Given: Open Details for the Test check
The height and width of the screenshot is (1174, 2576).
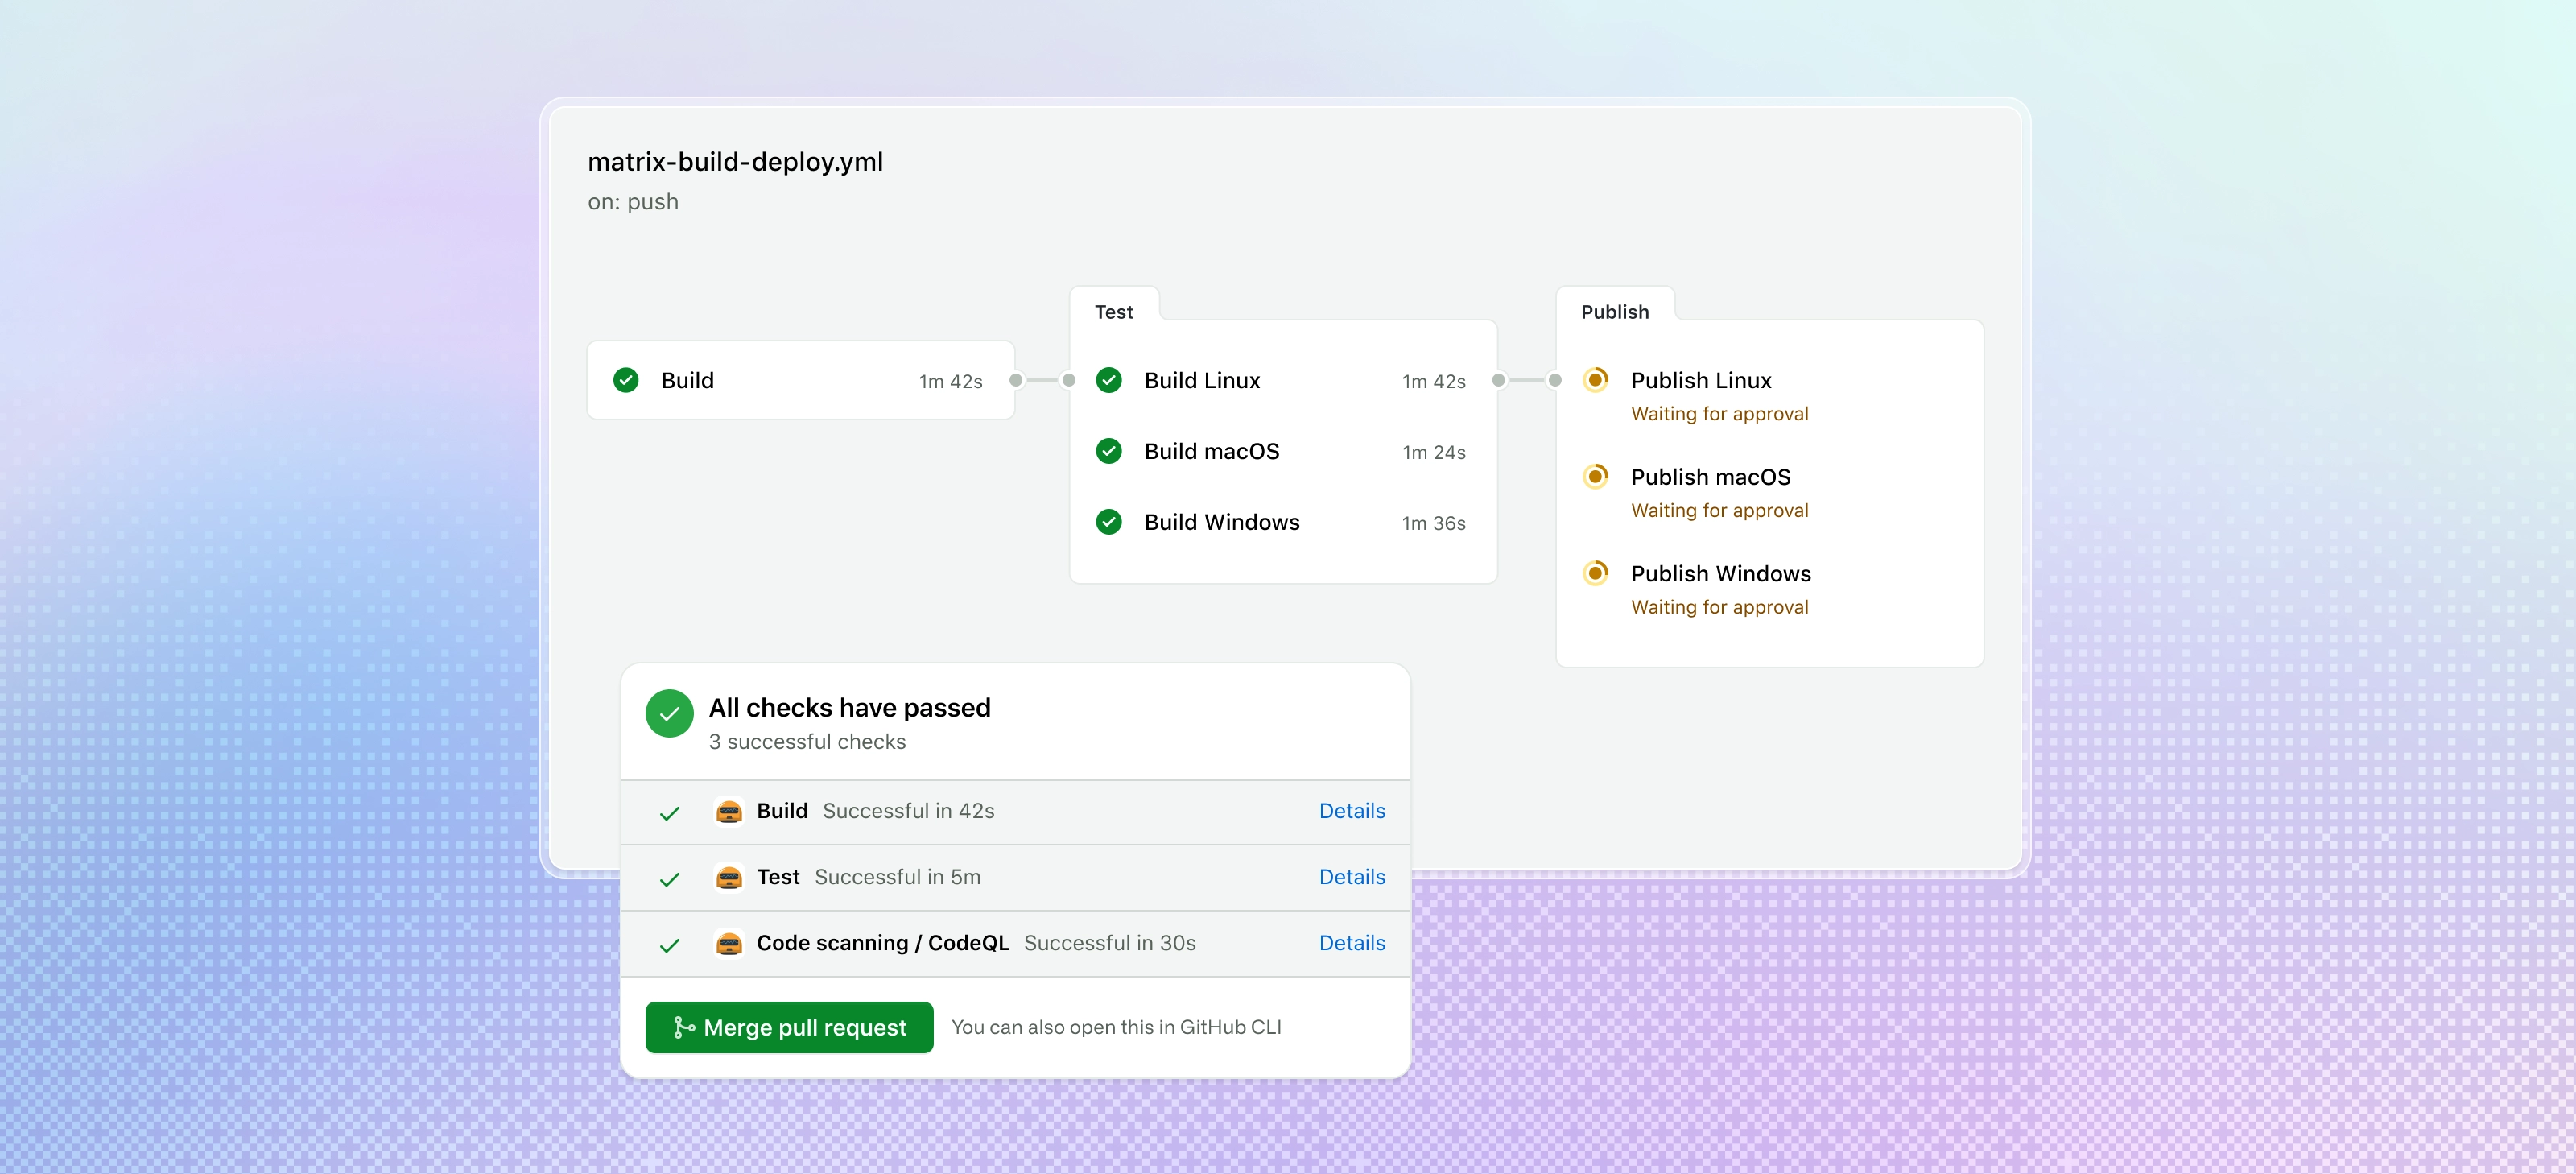Looking at the screenshot, I should pos(1352,877).
